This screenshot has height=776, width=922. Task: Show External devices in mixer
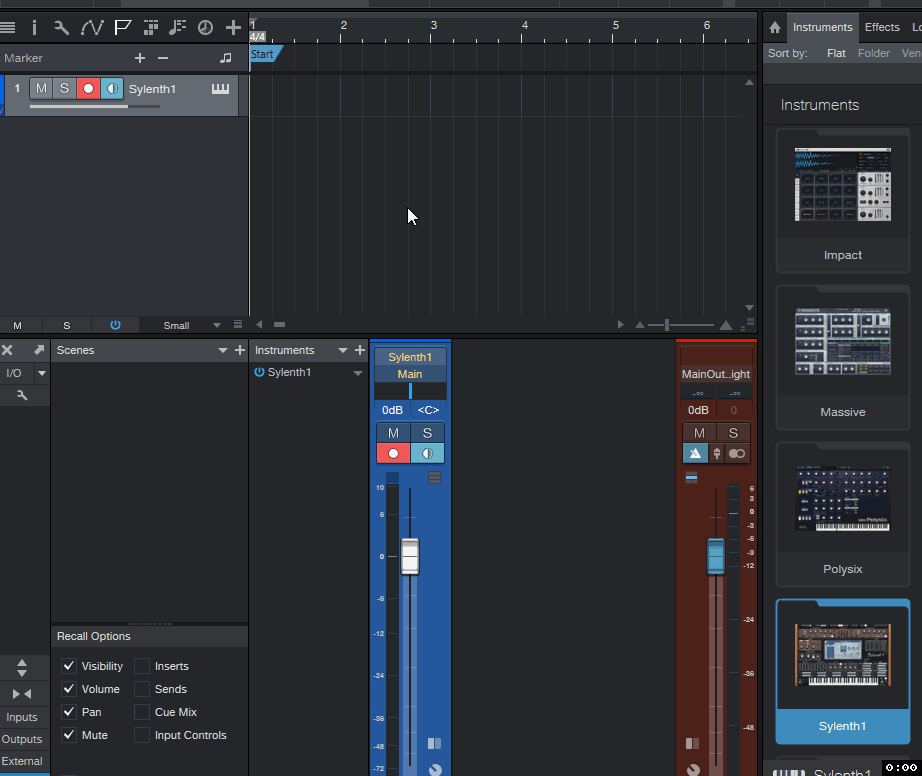[22, 761]
